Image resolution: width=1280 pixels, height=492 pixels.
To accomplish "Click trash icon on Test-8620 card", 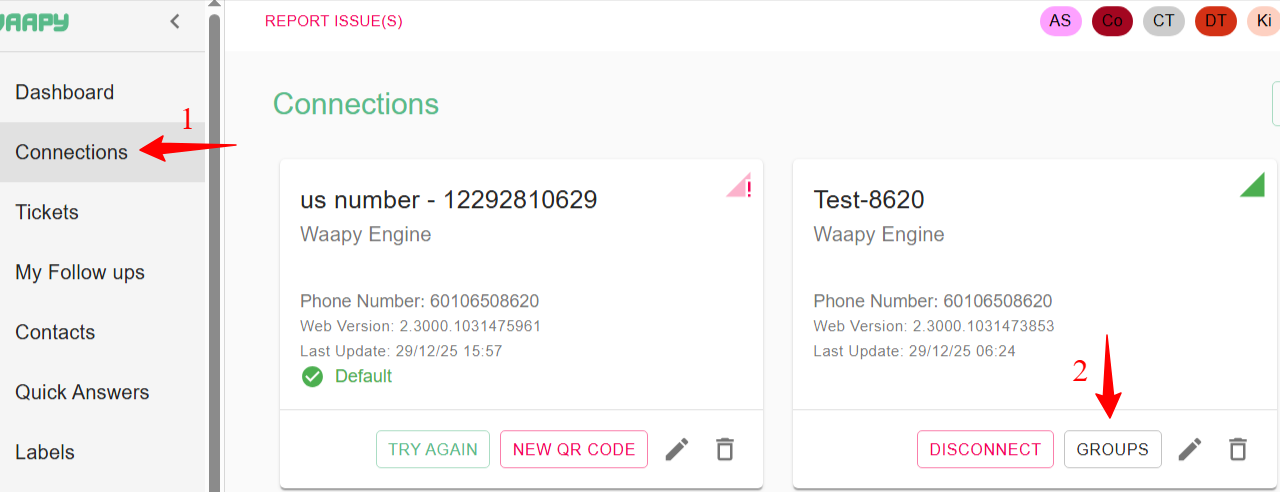I will (x=1238, y=449).
